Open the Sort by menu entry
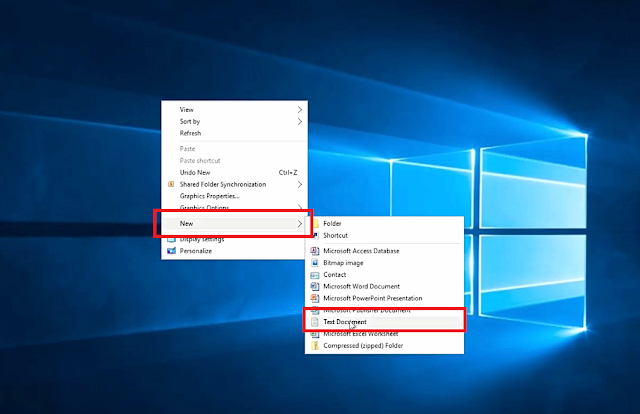Image resolution: width=640 pixels, height=414 pixels. click(x=234, y=121)
